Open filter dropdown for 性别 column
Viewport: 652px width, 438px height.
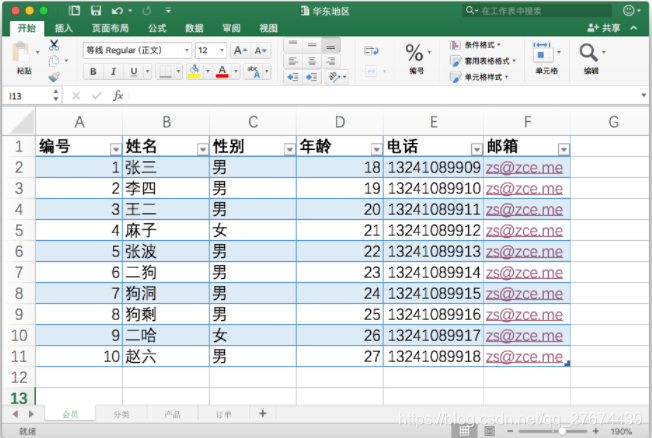pyautogui.click(x=289, y=149)
